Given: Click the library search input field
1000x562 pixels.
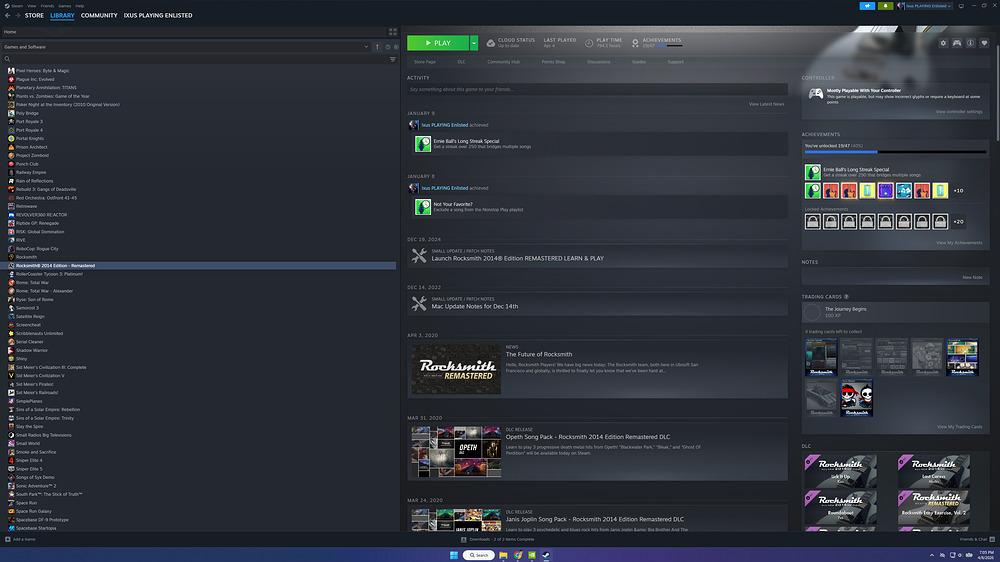Looking at the screenshot, I should pyautogui.click(x=190, y=59).
